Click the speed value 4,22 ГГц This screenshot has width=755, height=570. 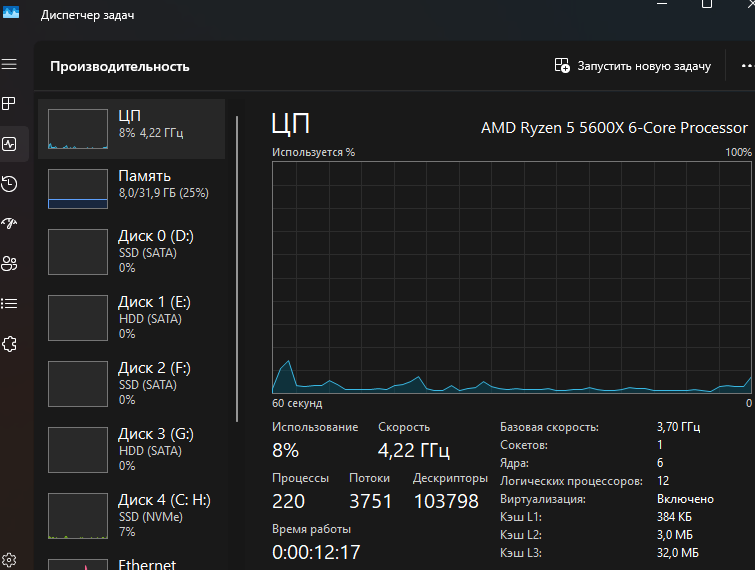(414, 451)
